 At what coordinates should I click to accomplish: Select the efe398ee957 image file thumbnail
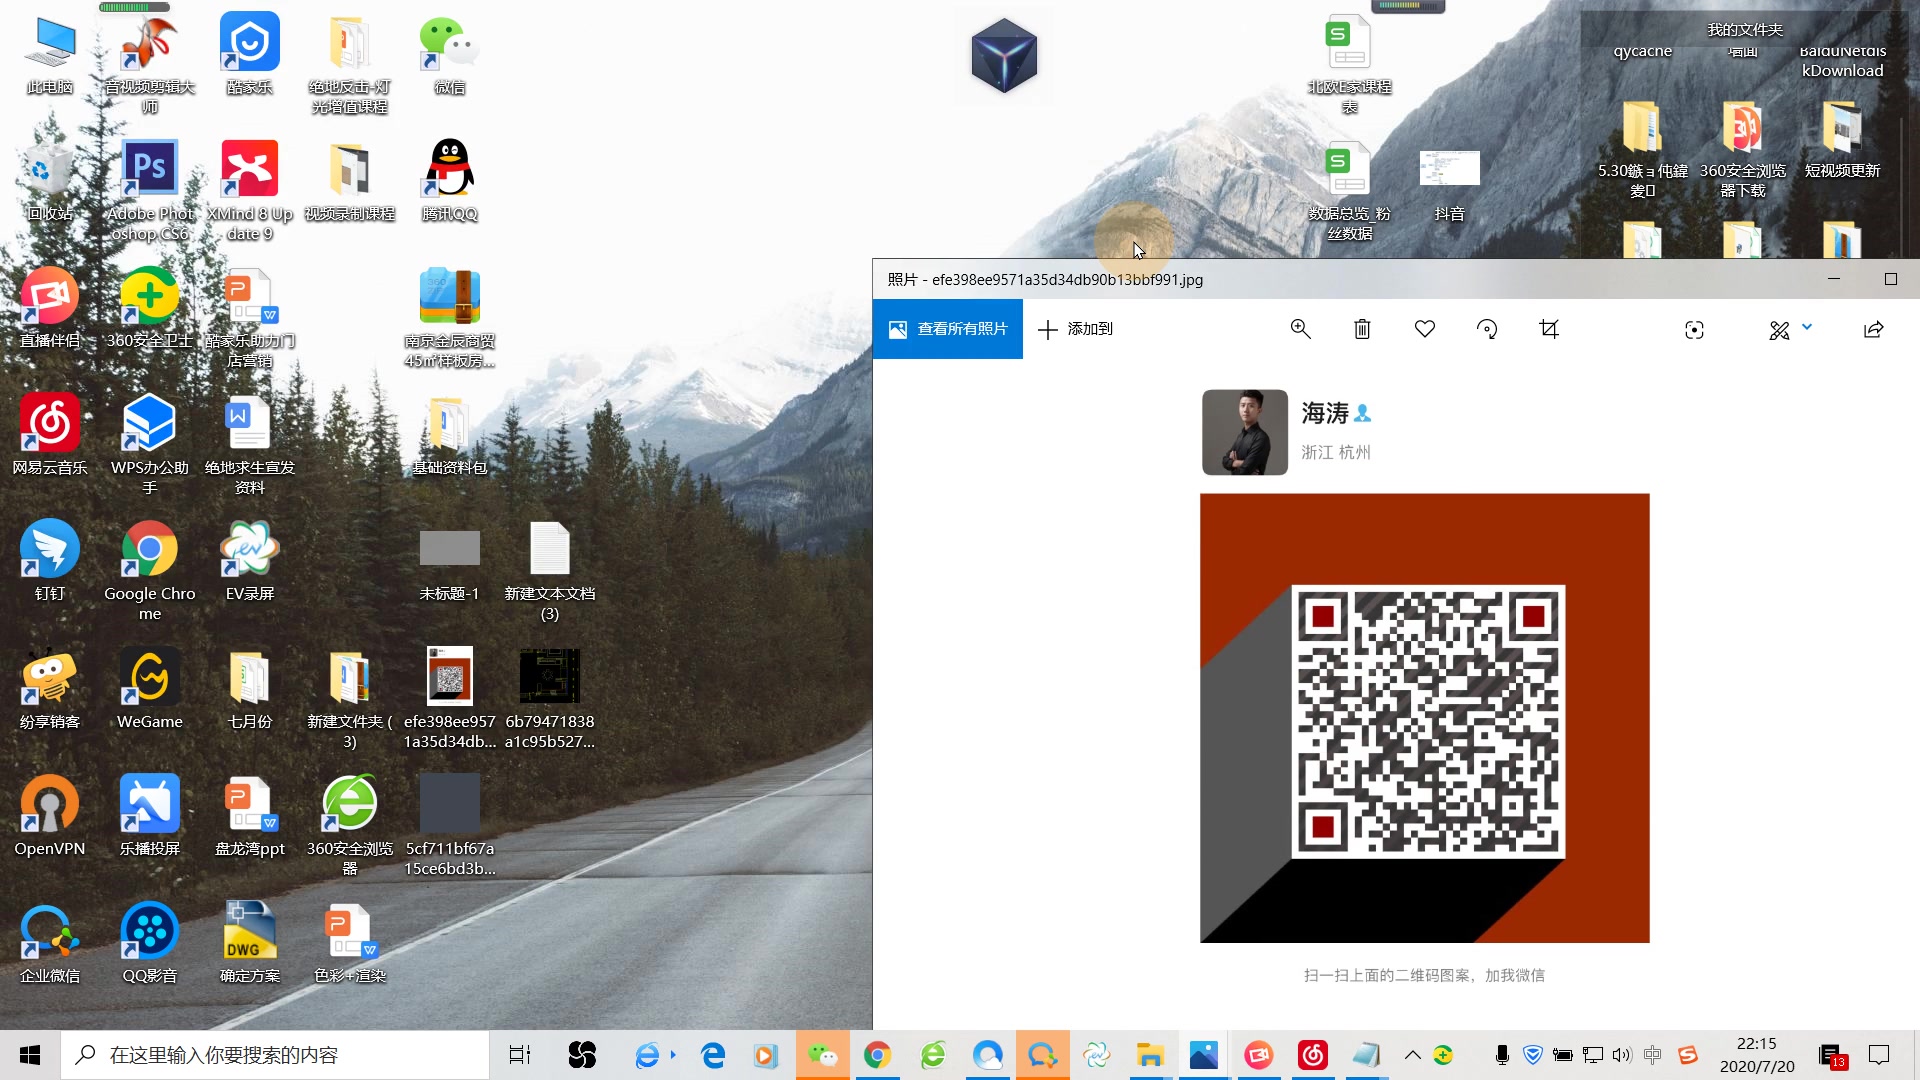[x=450, y=698]
